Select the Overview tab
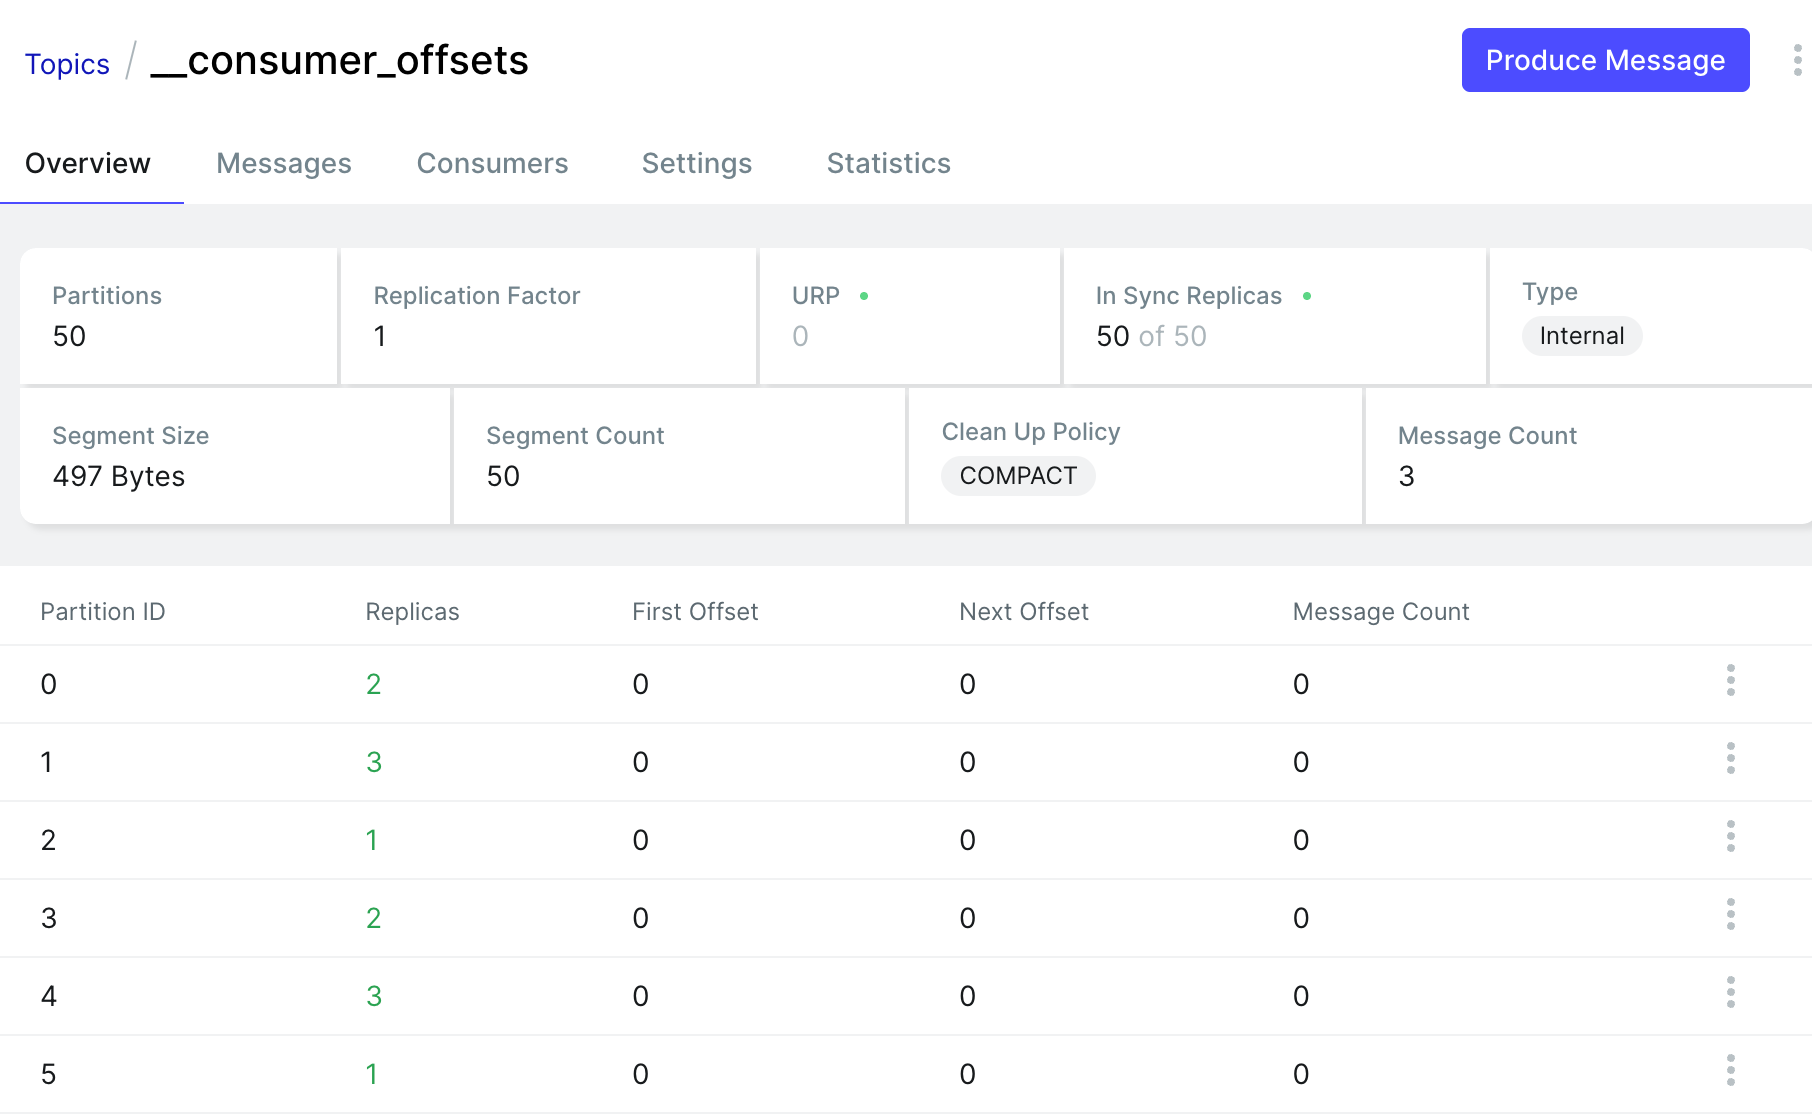This screenshot has height=1118, width=1812. point(88,163)
